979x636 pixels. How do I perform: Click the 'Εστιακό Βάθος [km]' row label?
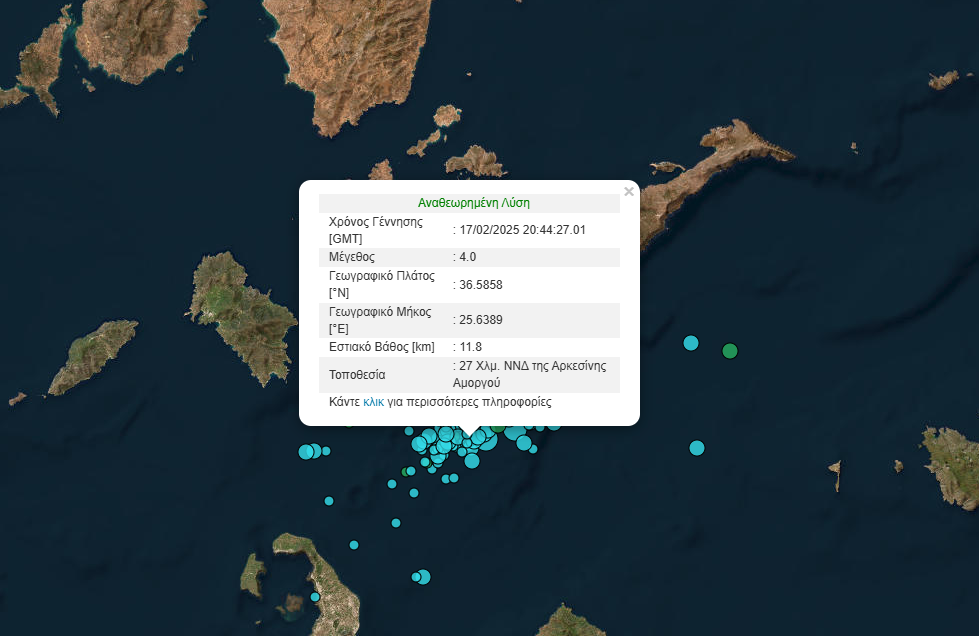point(382,347)
